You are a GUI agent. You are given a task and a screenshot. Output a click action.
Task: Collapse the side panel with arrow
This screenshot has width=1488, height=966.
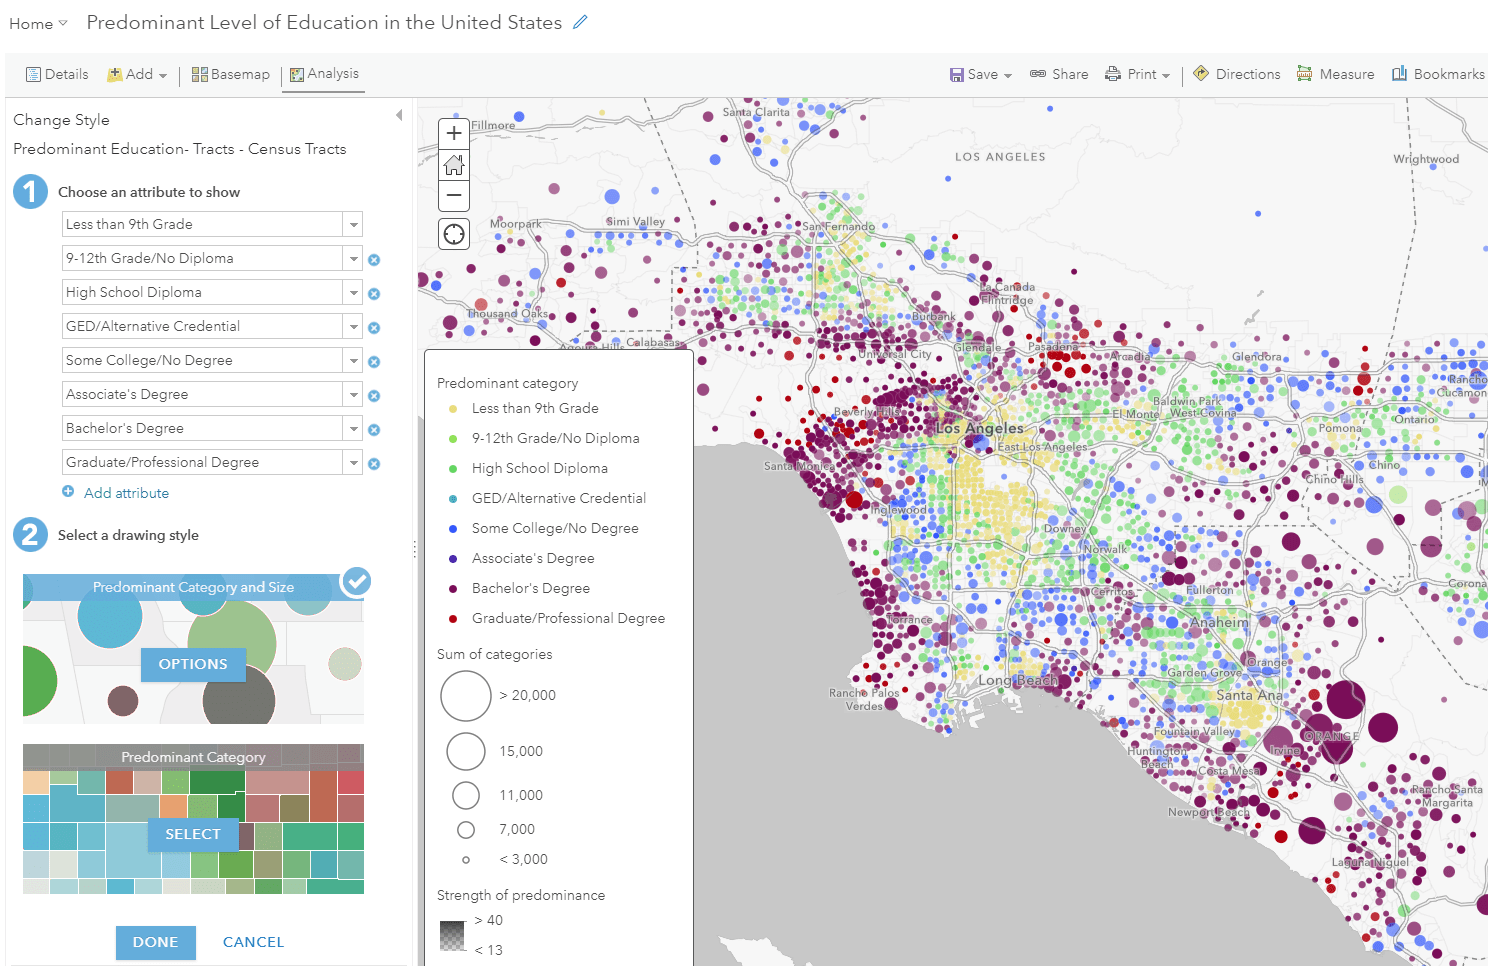click(x=399, y=115)
